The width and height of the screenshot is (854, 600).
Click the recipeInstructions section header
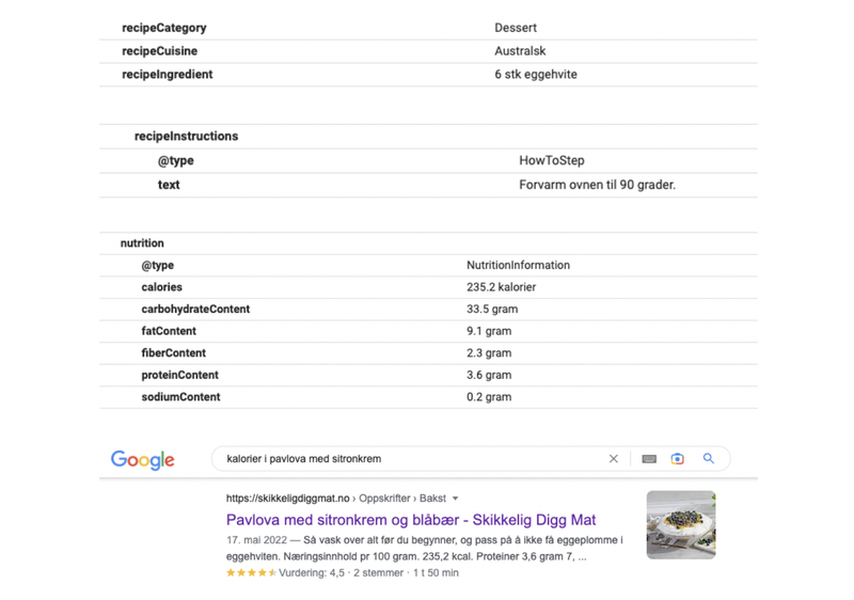[186, 136]
